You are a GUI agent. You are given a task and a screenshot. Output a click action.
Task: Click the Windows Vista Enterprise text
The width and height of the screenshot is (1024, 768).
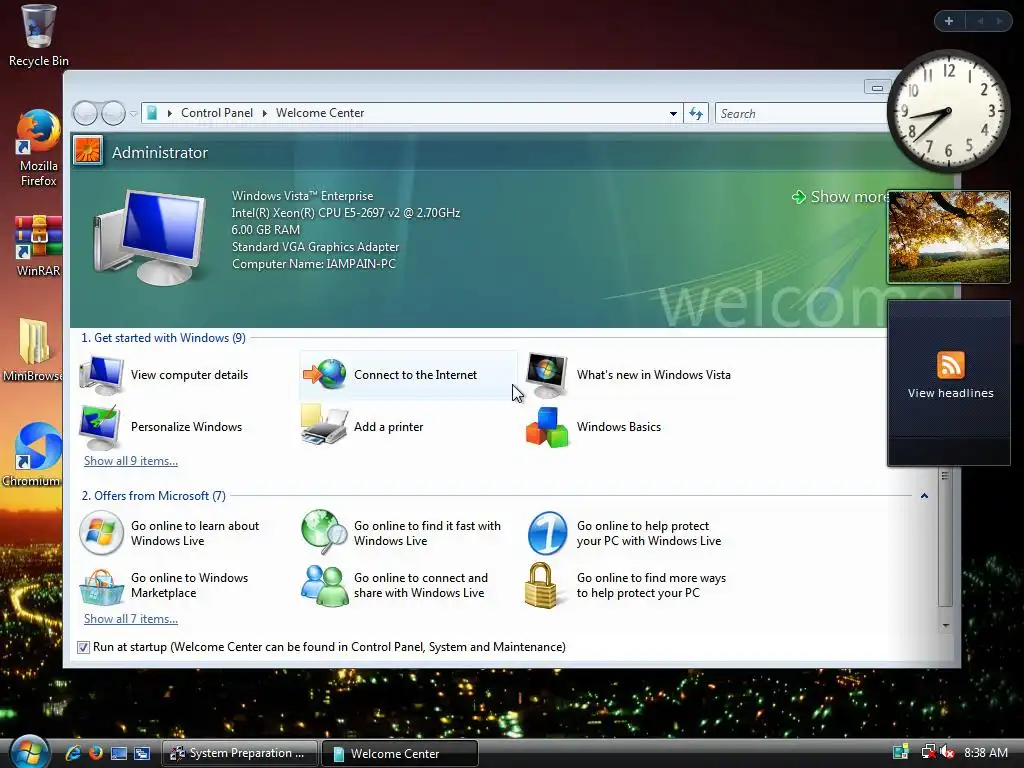(302, 196)
